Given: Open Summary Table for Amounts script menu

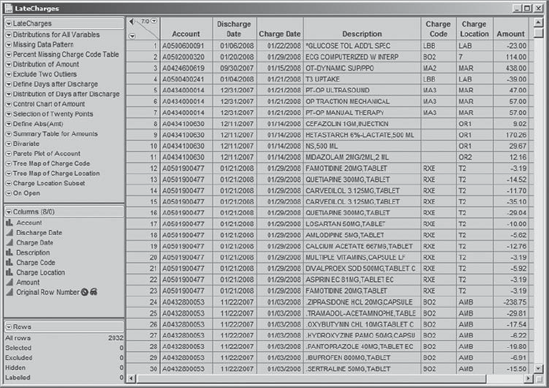Looking at the screenshot, I should [9, 134].
